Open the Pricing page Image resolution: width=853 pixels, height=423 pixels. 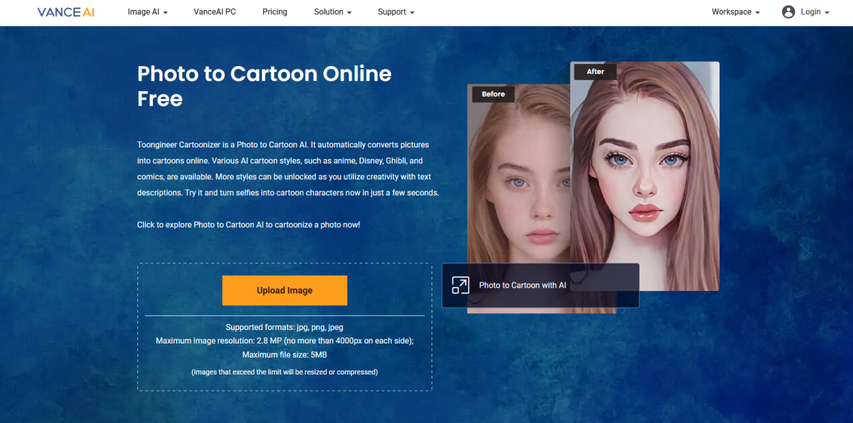tap(274, 12)
